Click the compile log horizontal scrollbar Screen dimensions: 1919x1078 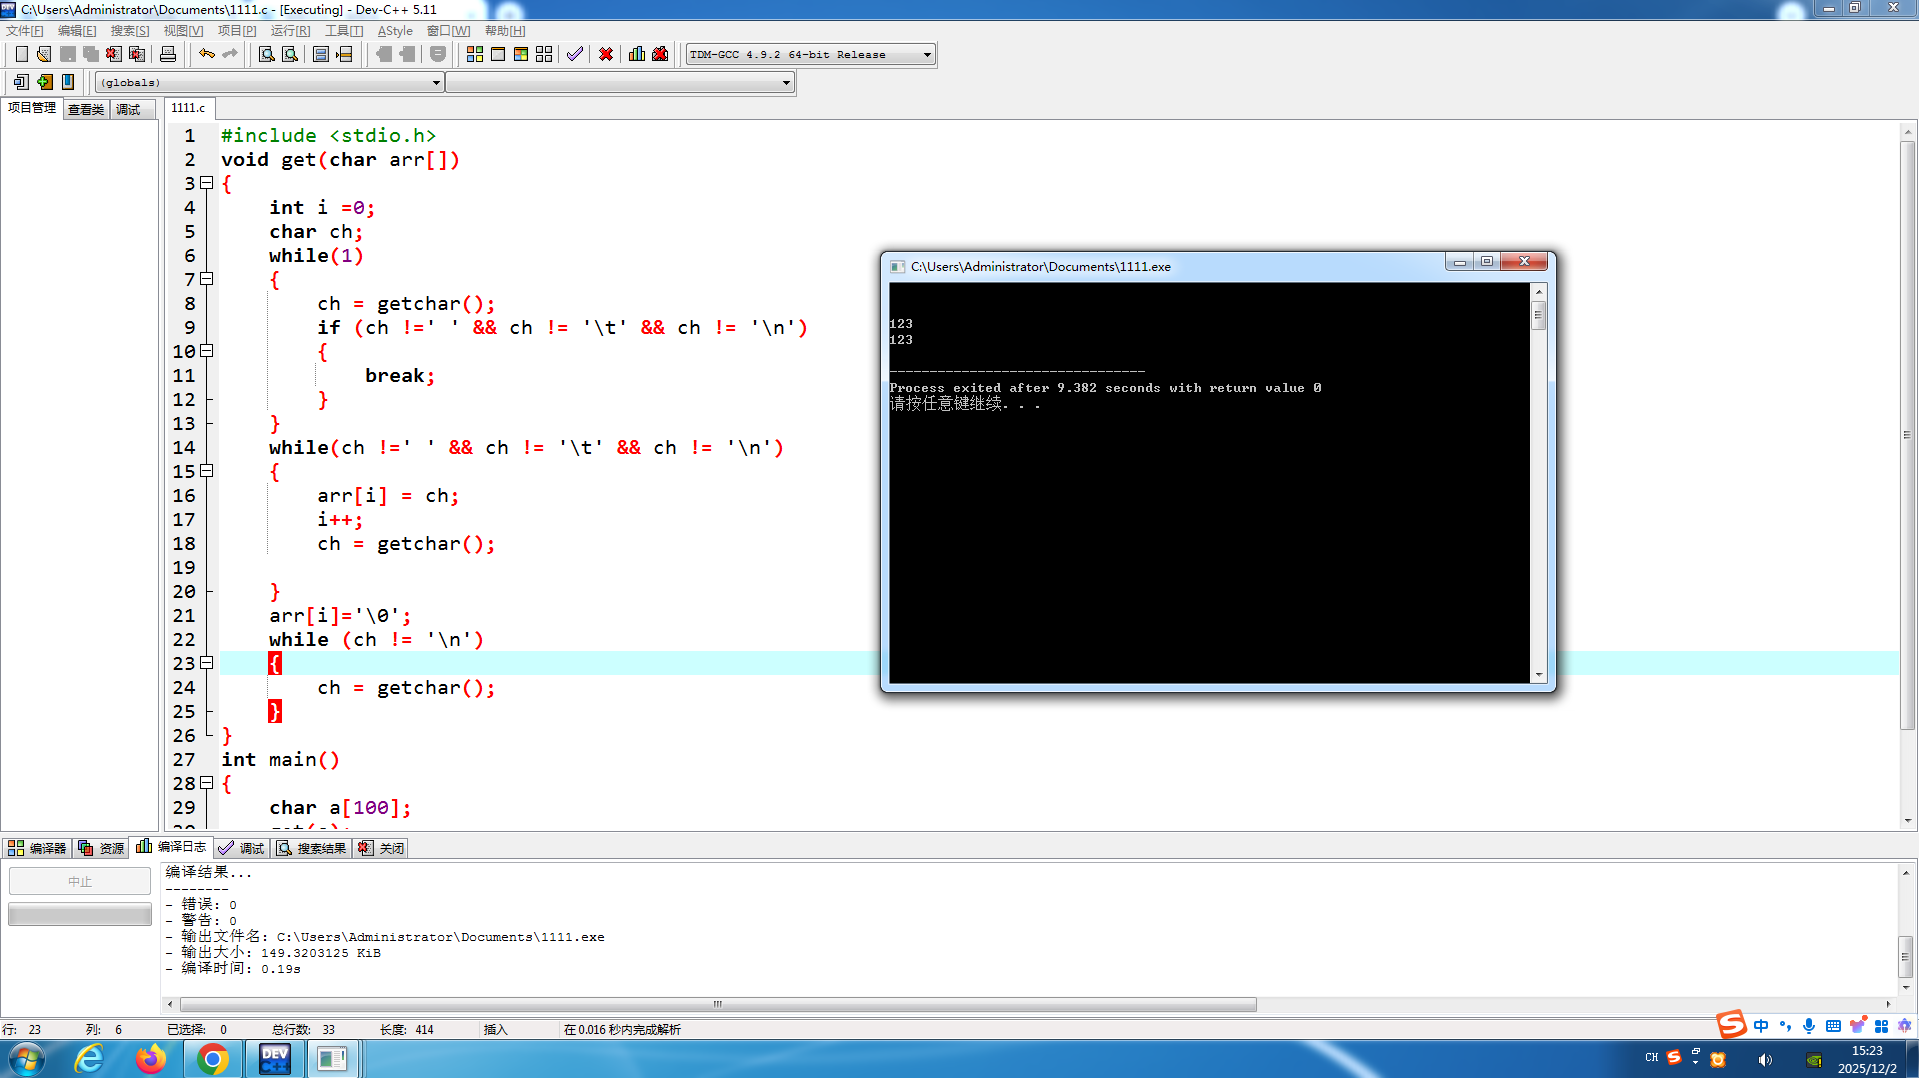coord(718,1004)
